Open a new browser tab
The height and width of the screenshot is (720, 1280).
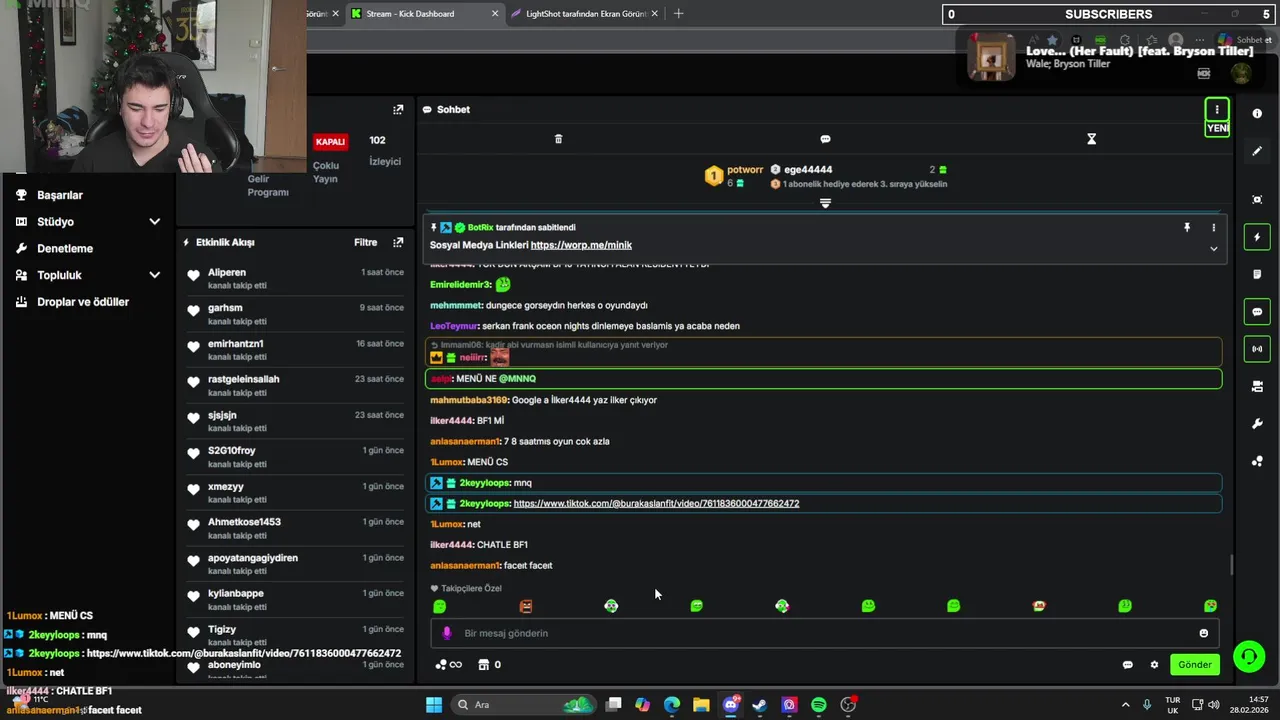click(678, 14)
